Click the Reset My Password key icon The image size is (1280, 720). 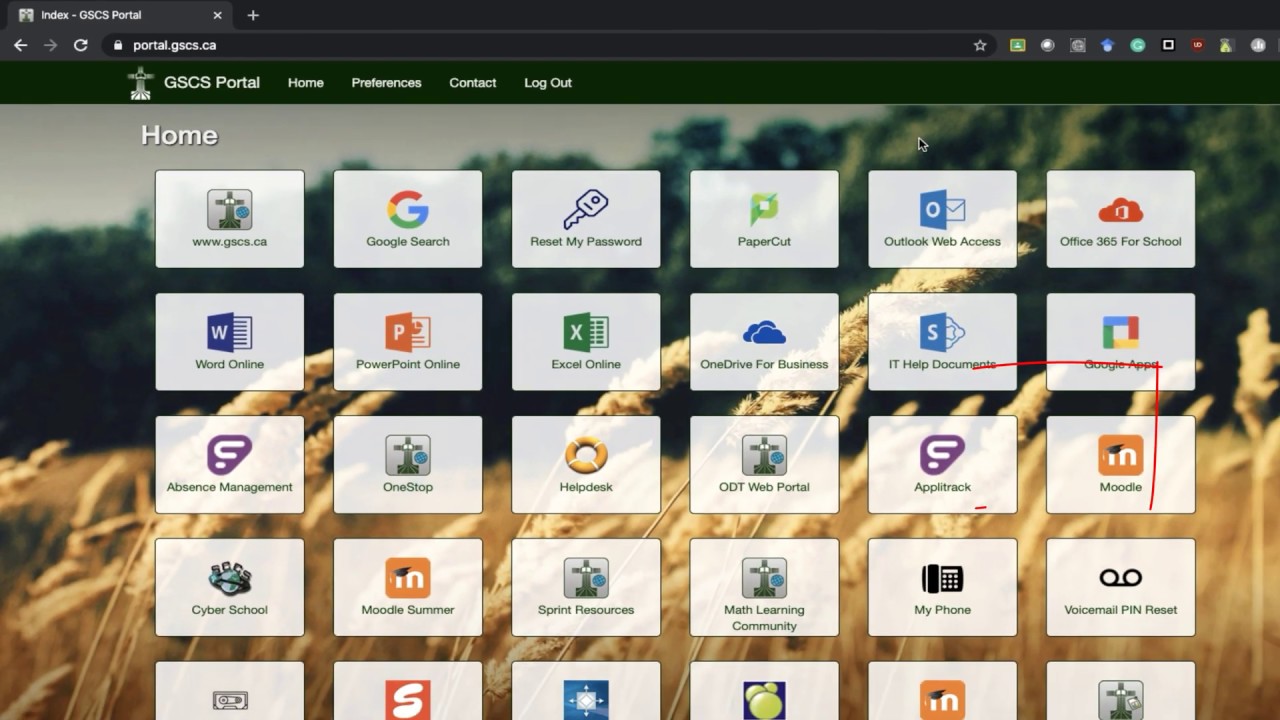(586, 210)
